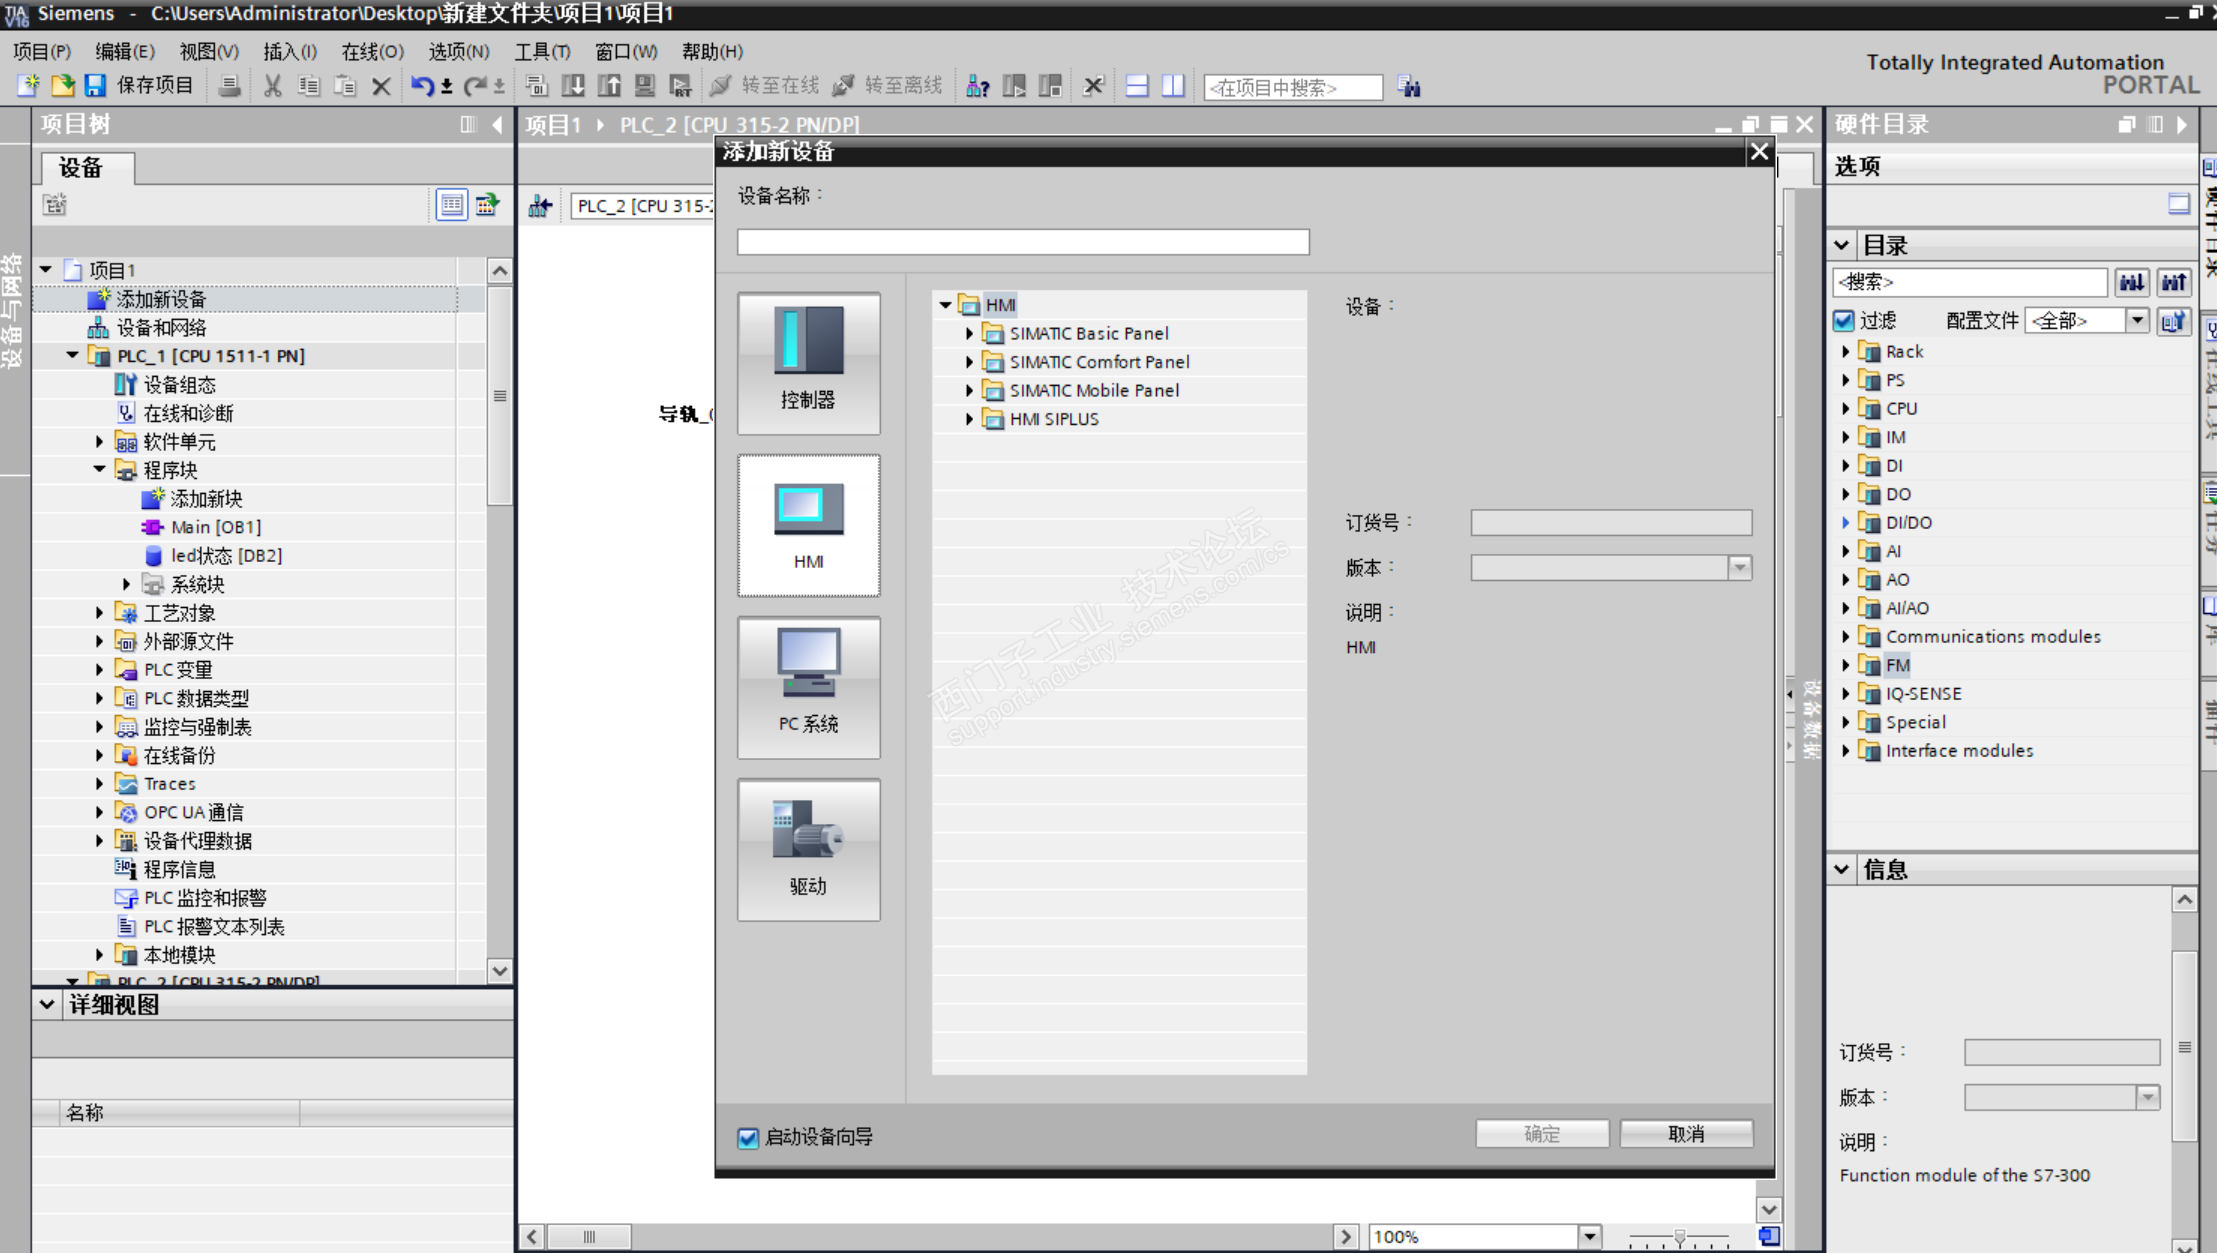Click the undo arrow in toolbar
This screenshot has height=1253, width=2217.
click(421, 86)
